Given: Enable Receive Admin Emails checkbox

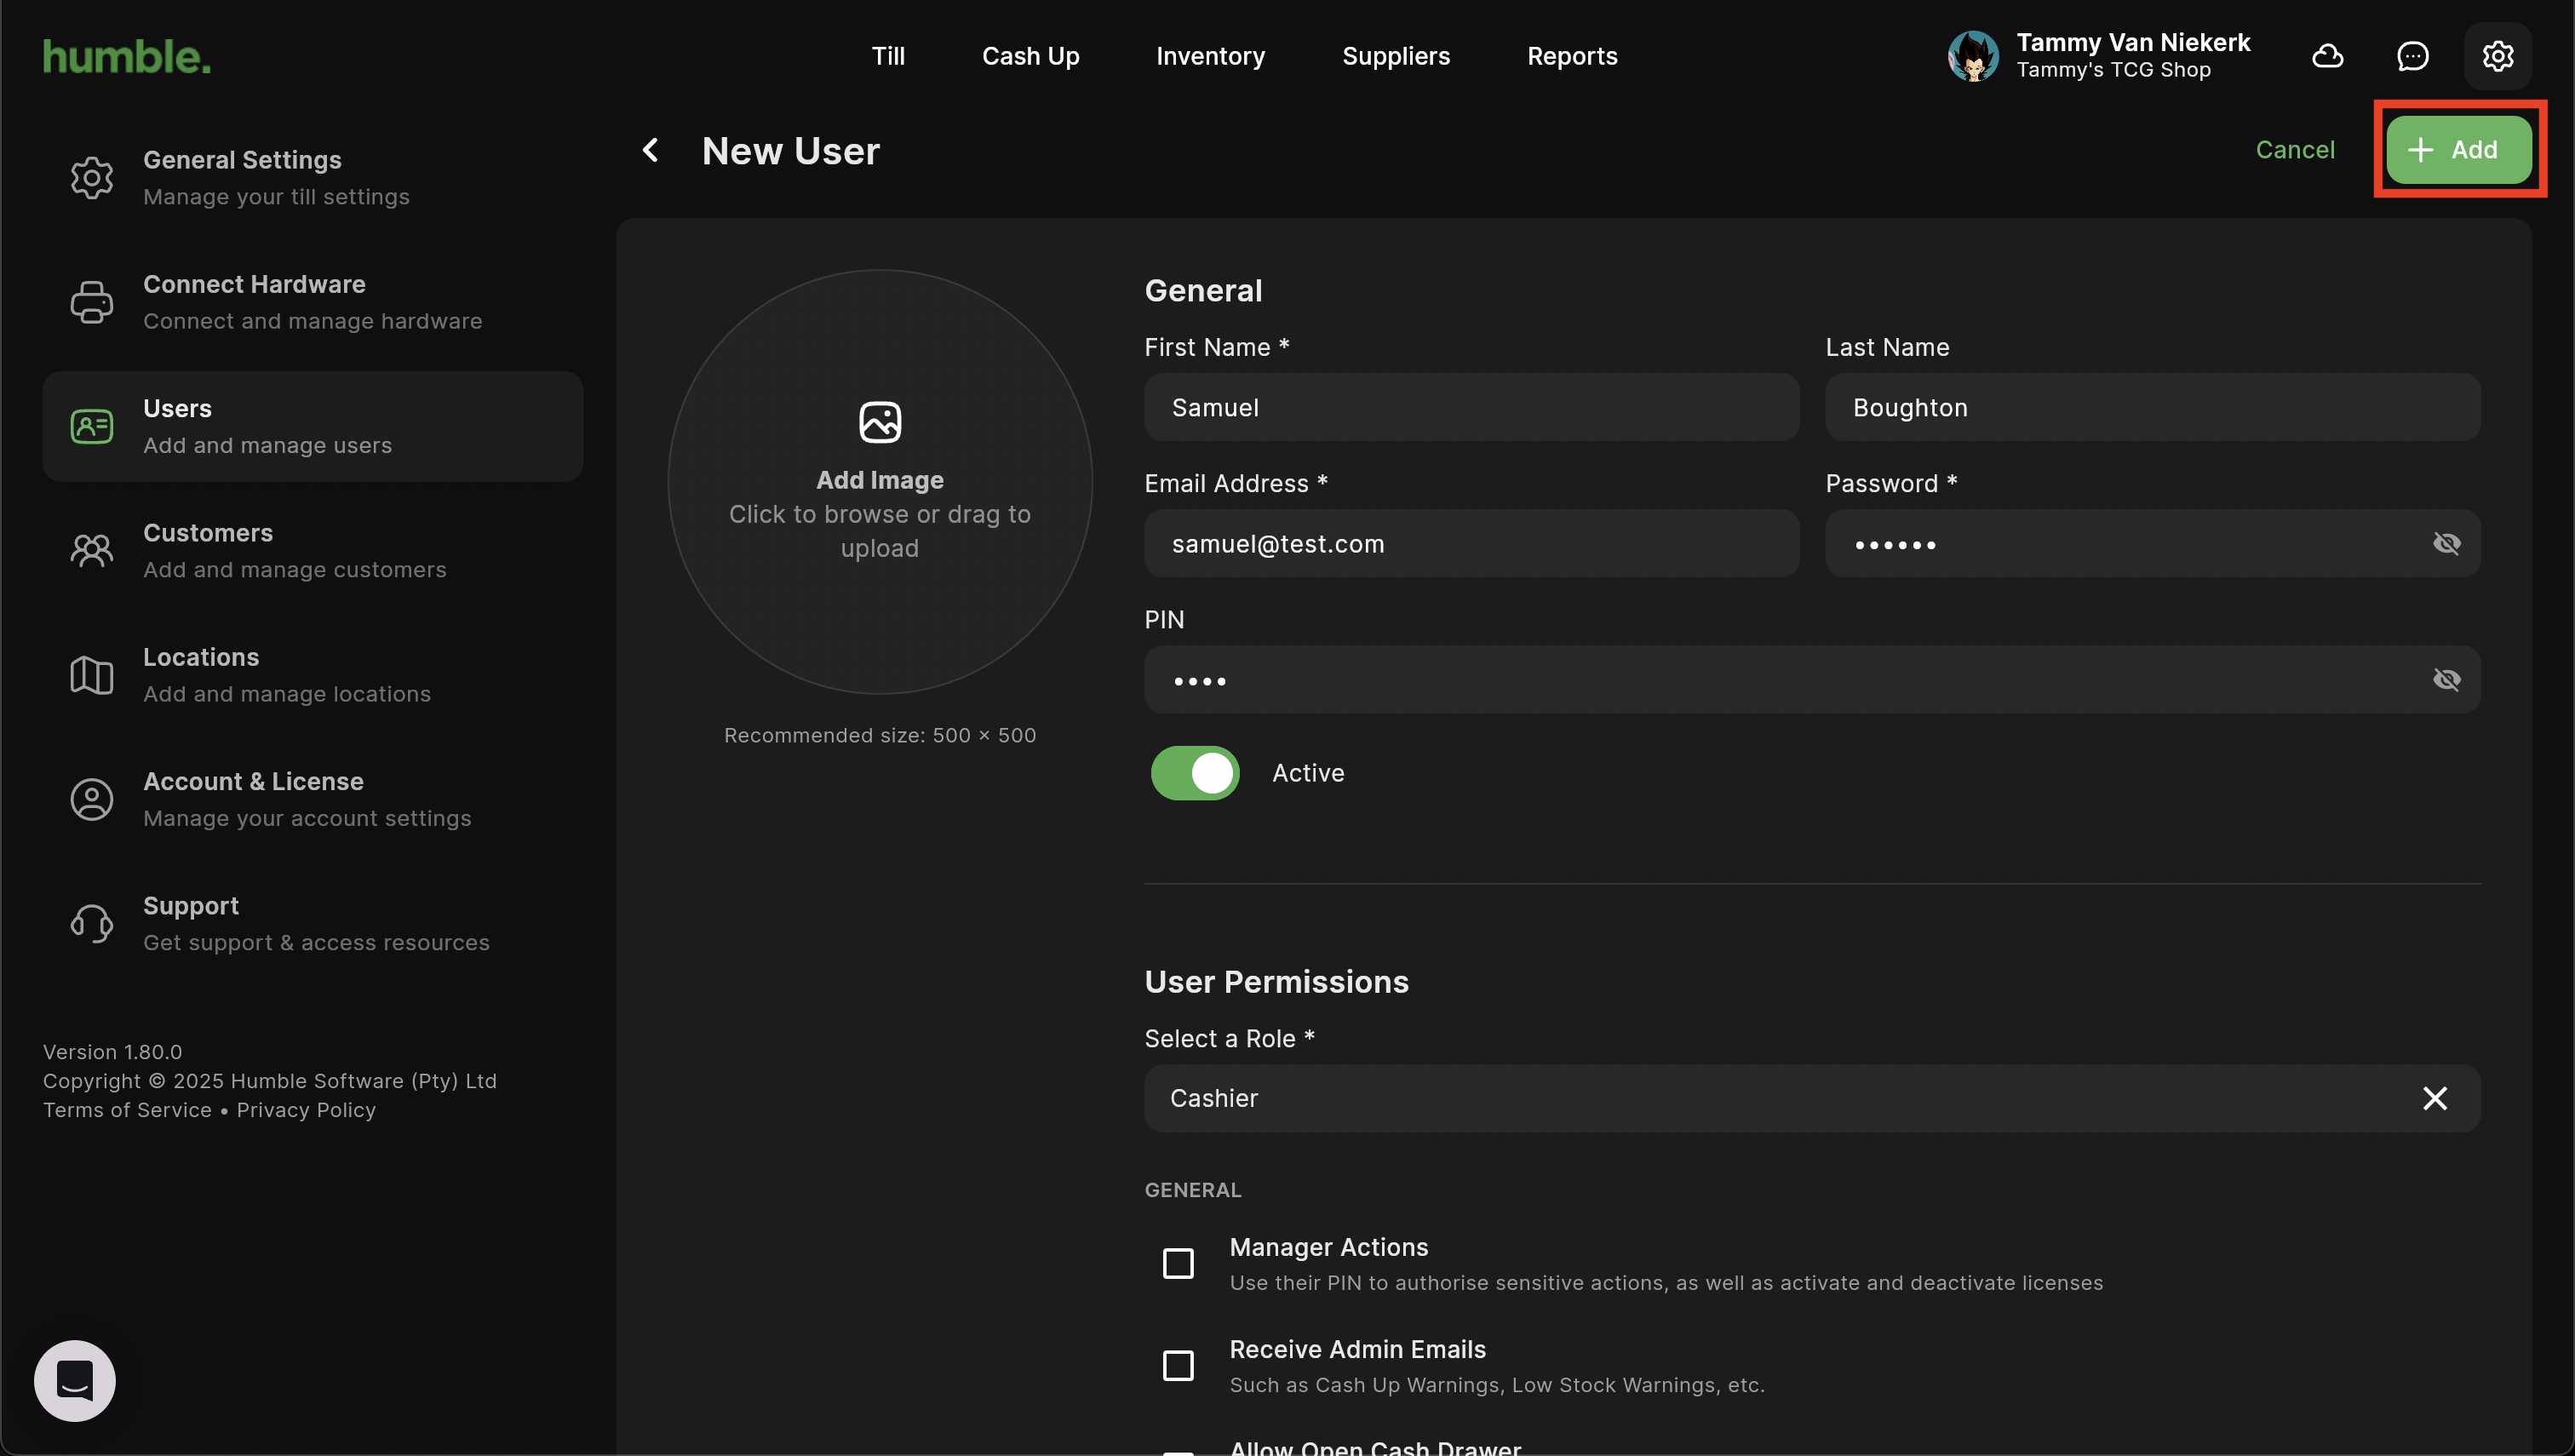Looking at the screenshot, I should pyautogui.click(x=1178, y=1365).
